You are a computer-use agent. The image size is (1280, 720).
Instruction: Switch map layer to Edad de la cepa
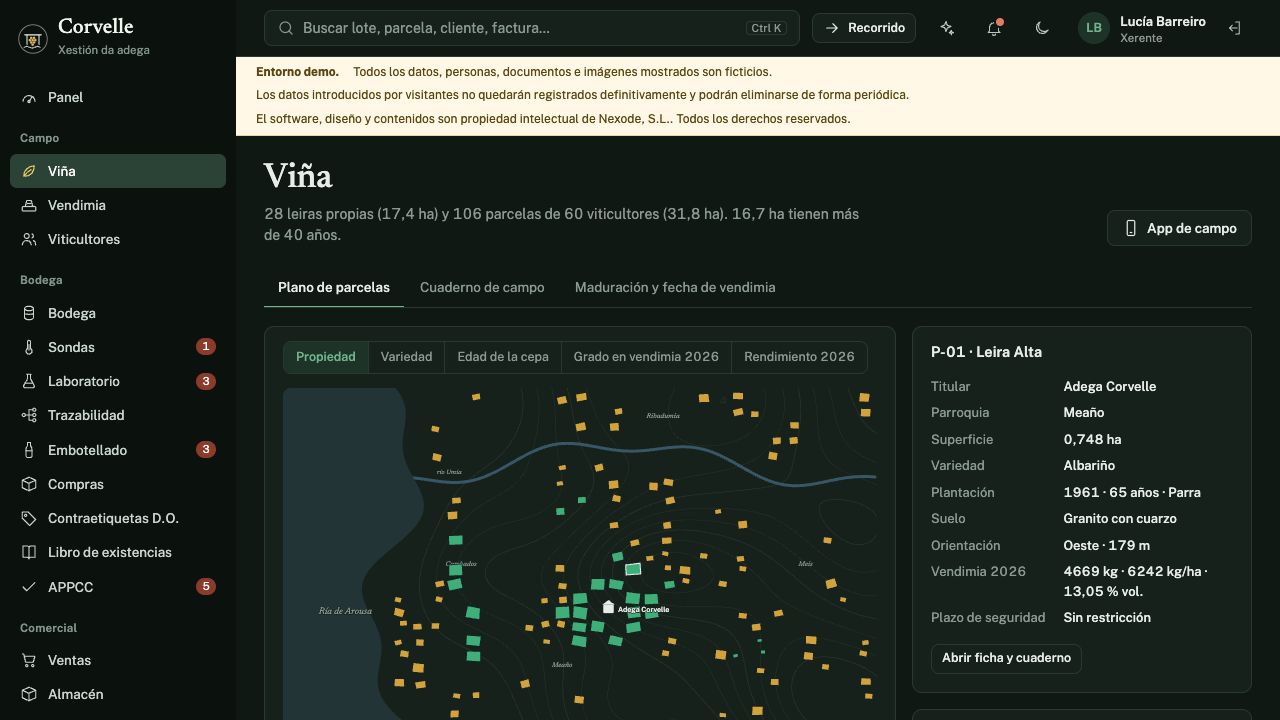coord(503,357)
